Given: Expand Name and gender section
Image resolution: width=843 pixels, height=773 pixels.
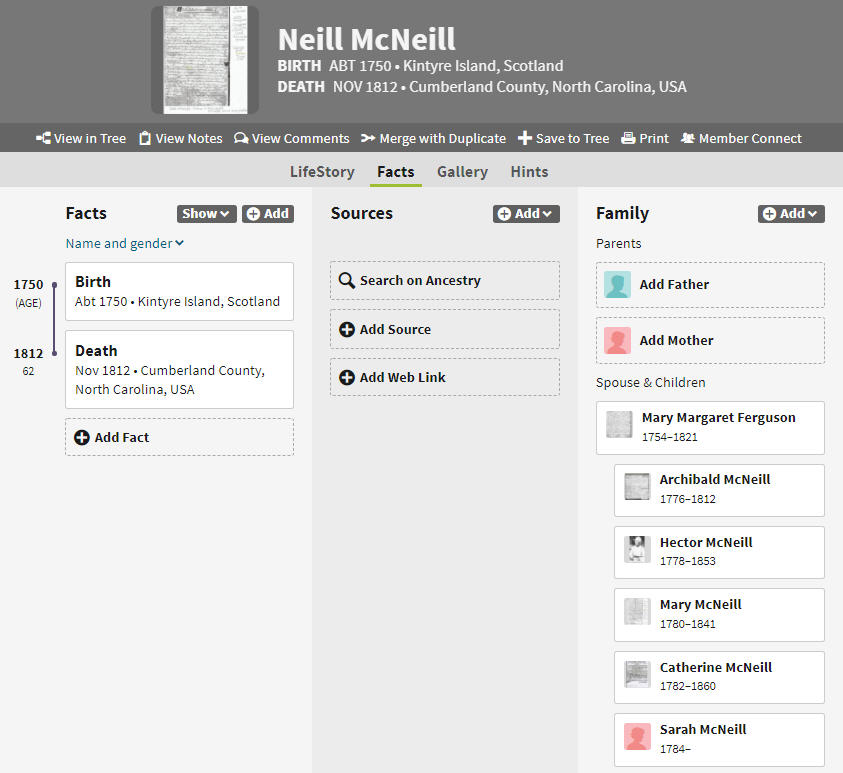Looking at the screenshot, I should [125, 243].
